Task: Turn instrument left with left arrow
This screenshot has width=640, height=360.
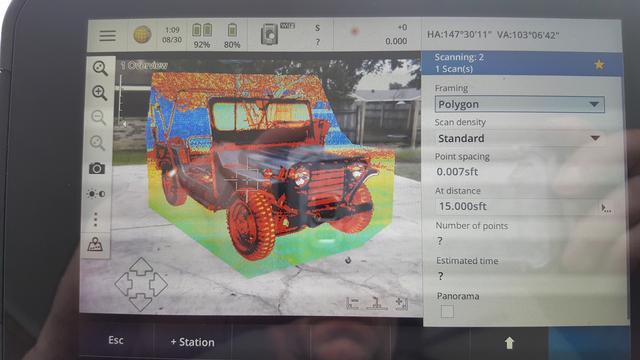Action: pos(123,284)
